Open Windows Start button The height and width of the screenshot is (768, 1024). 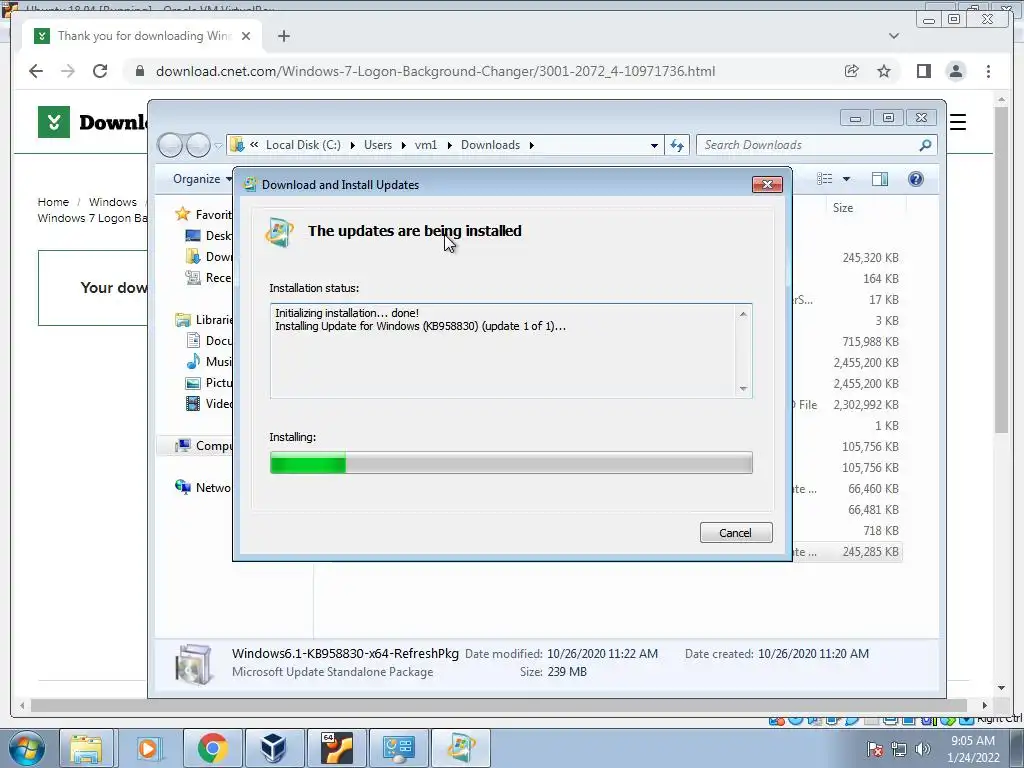(x=27, y=748)
